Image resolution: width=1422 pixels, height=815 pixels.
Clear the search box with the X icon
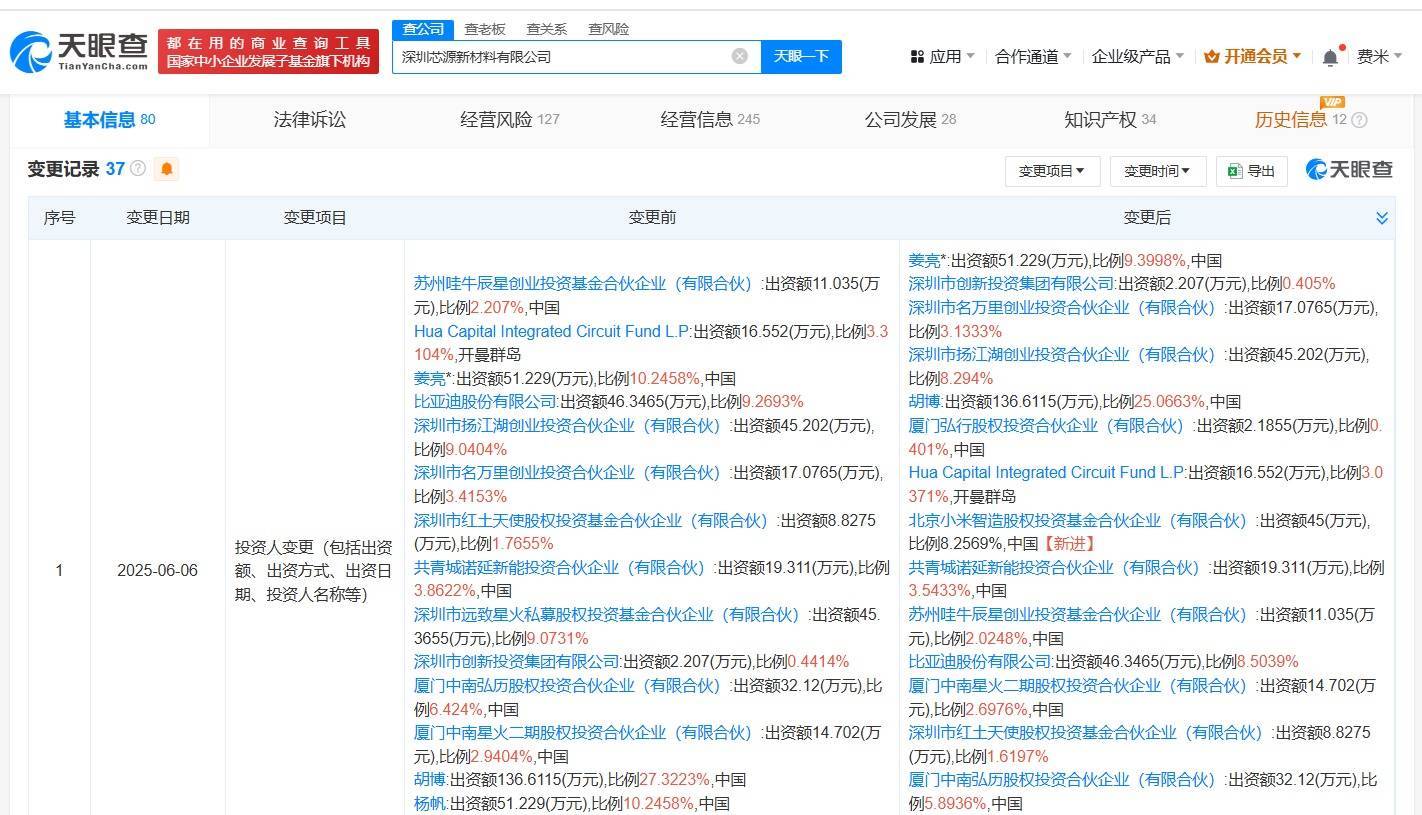click(740, 56)
